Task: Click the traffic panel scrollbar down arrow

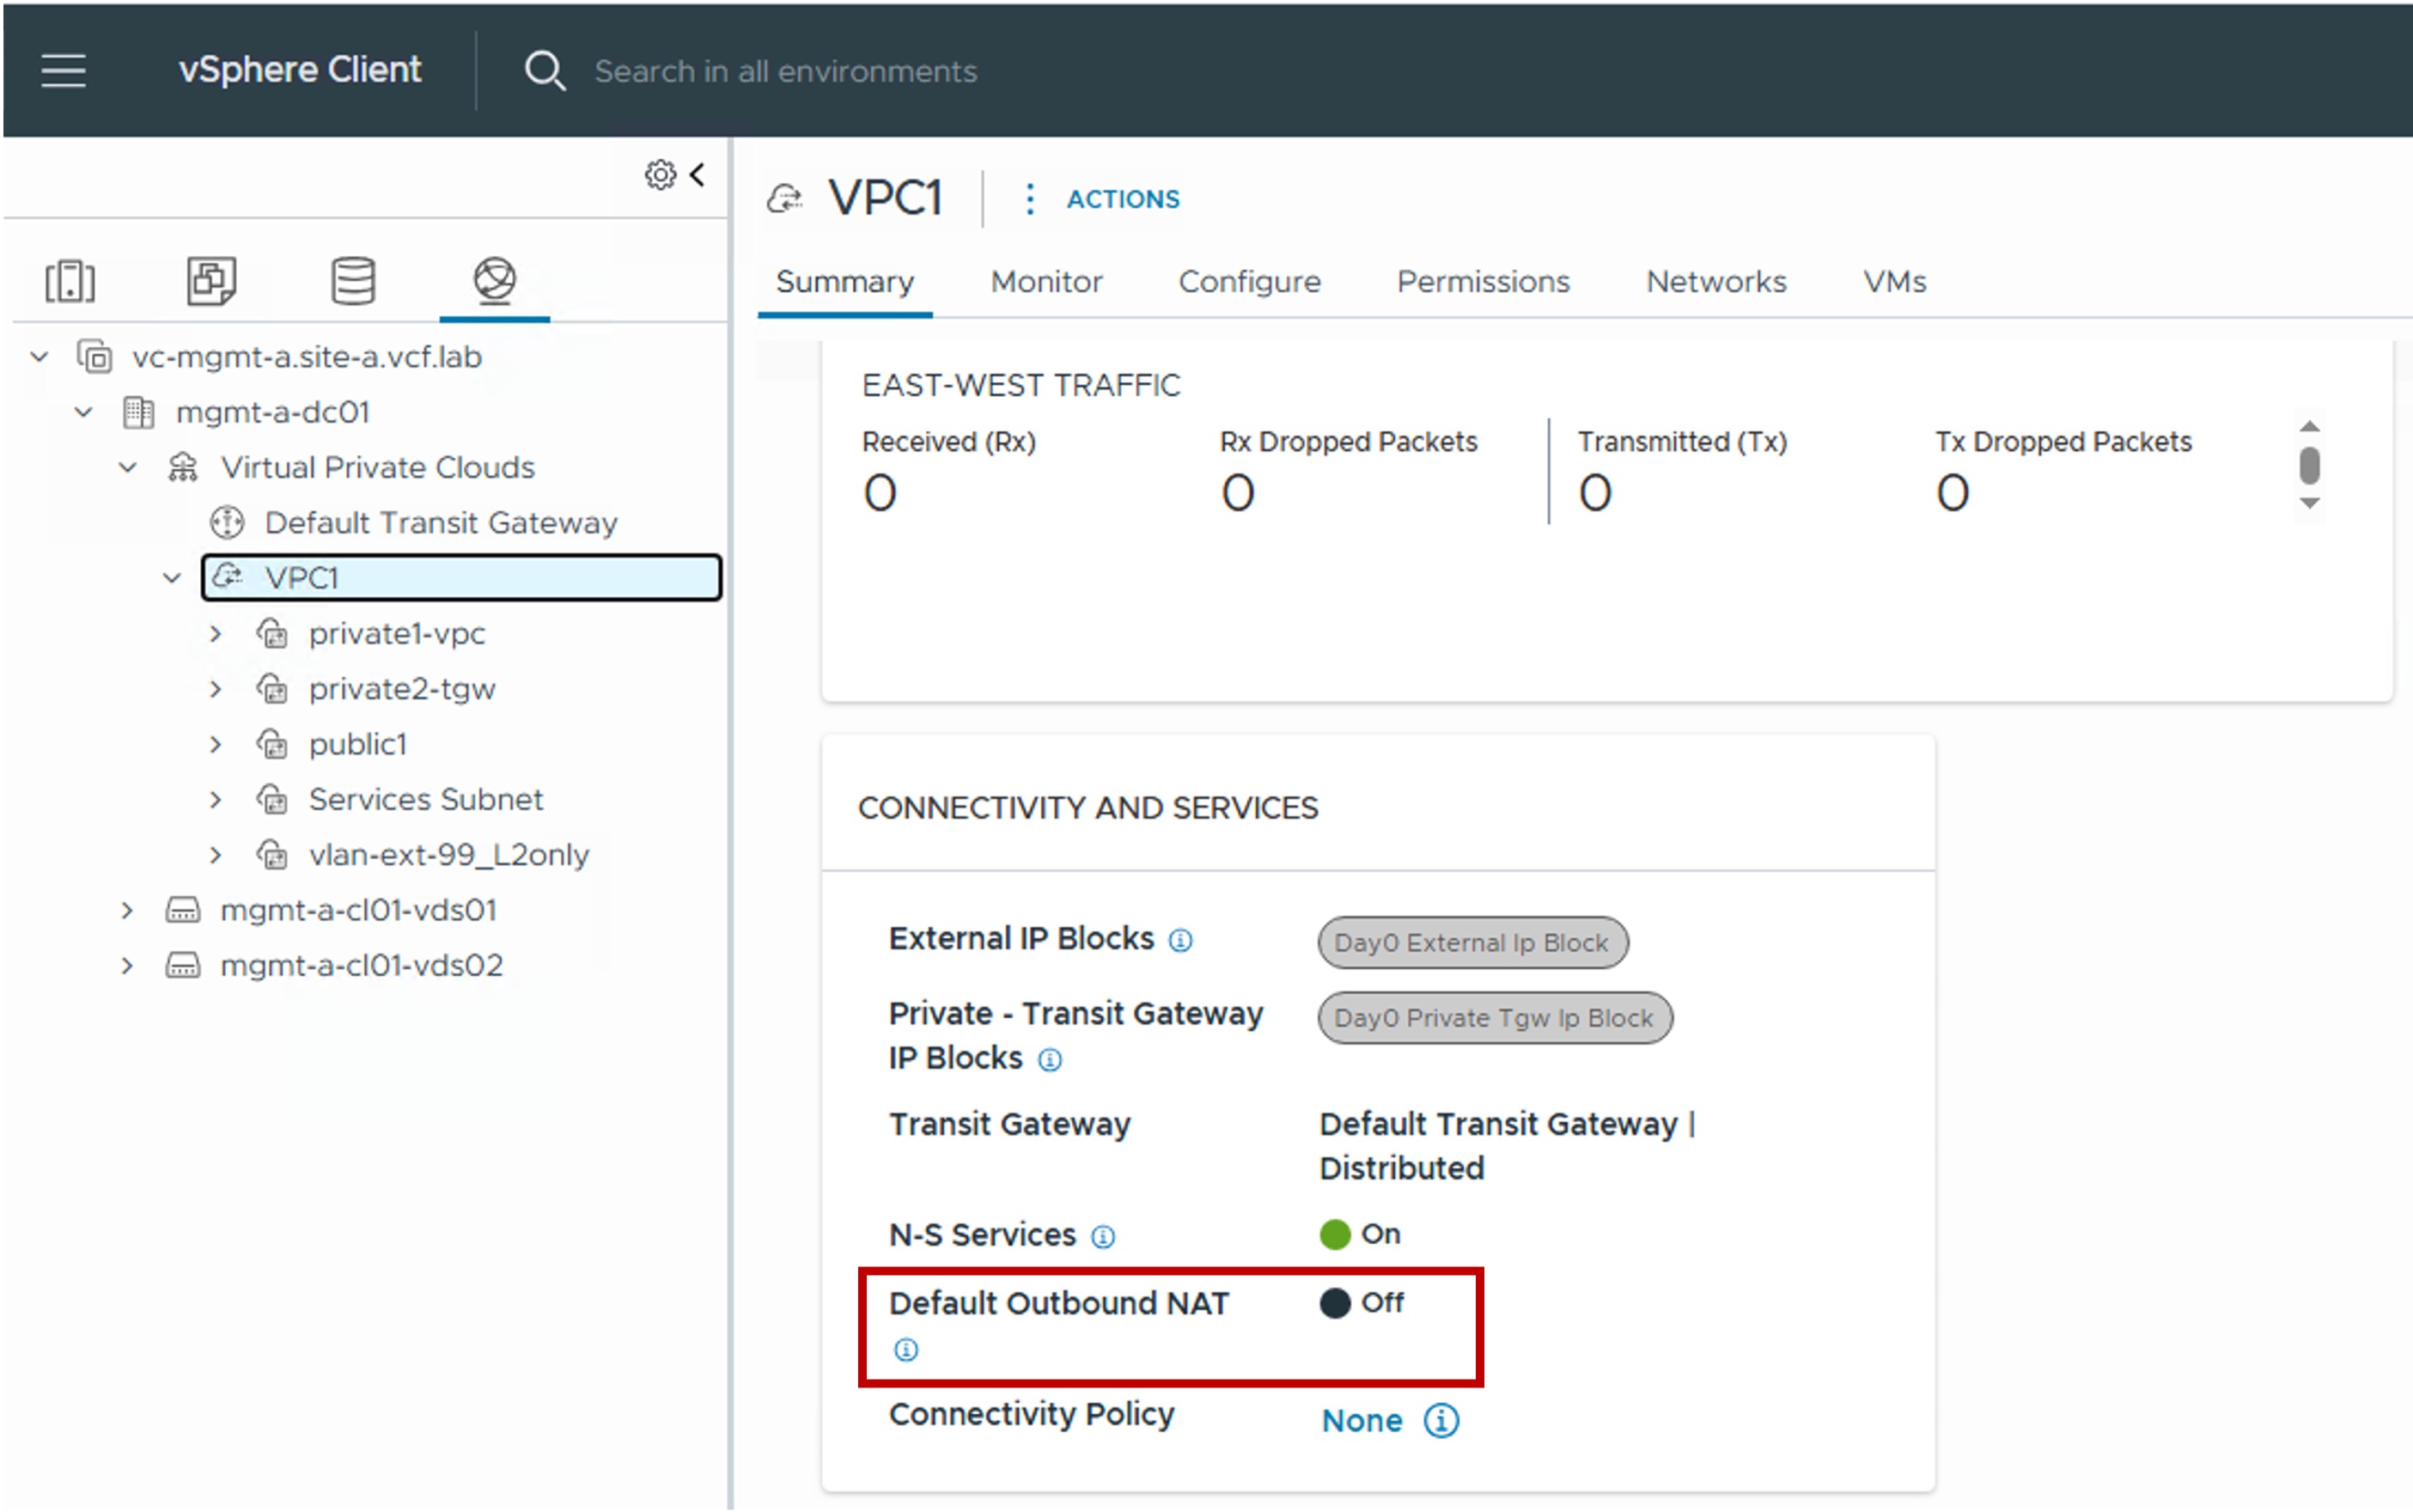Action: pyautogui.click(x=2308, y=503)
